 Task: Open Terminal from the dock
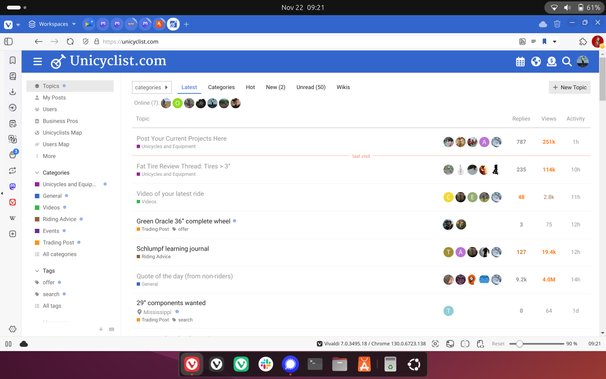click(x=315, y=364)
